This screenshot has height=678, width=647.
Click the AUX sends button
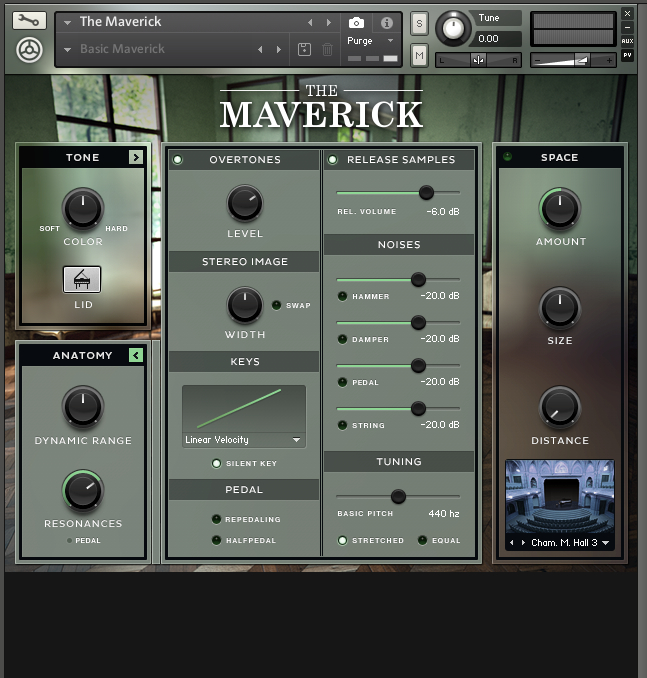(627, 41)
